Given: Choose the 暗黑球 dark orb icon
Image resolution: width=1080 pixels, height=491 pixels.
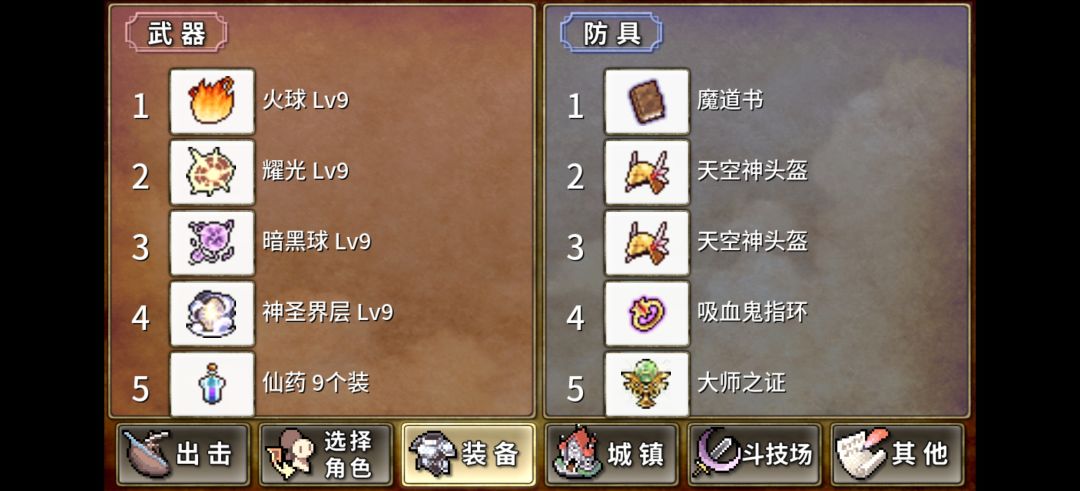Looking at the screenshot, I should [212, 242].
